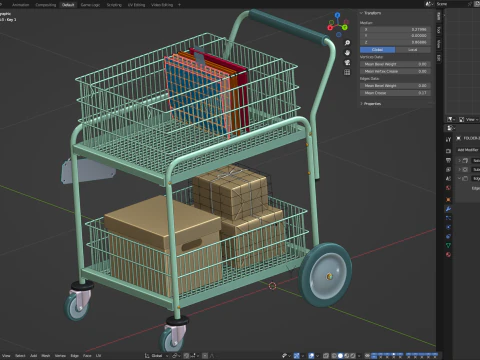Adjust the vertices Mean Bevel Weight slider
The height and width of the screenshot is (360, 480).
[x=395, y=64]
